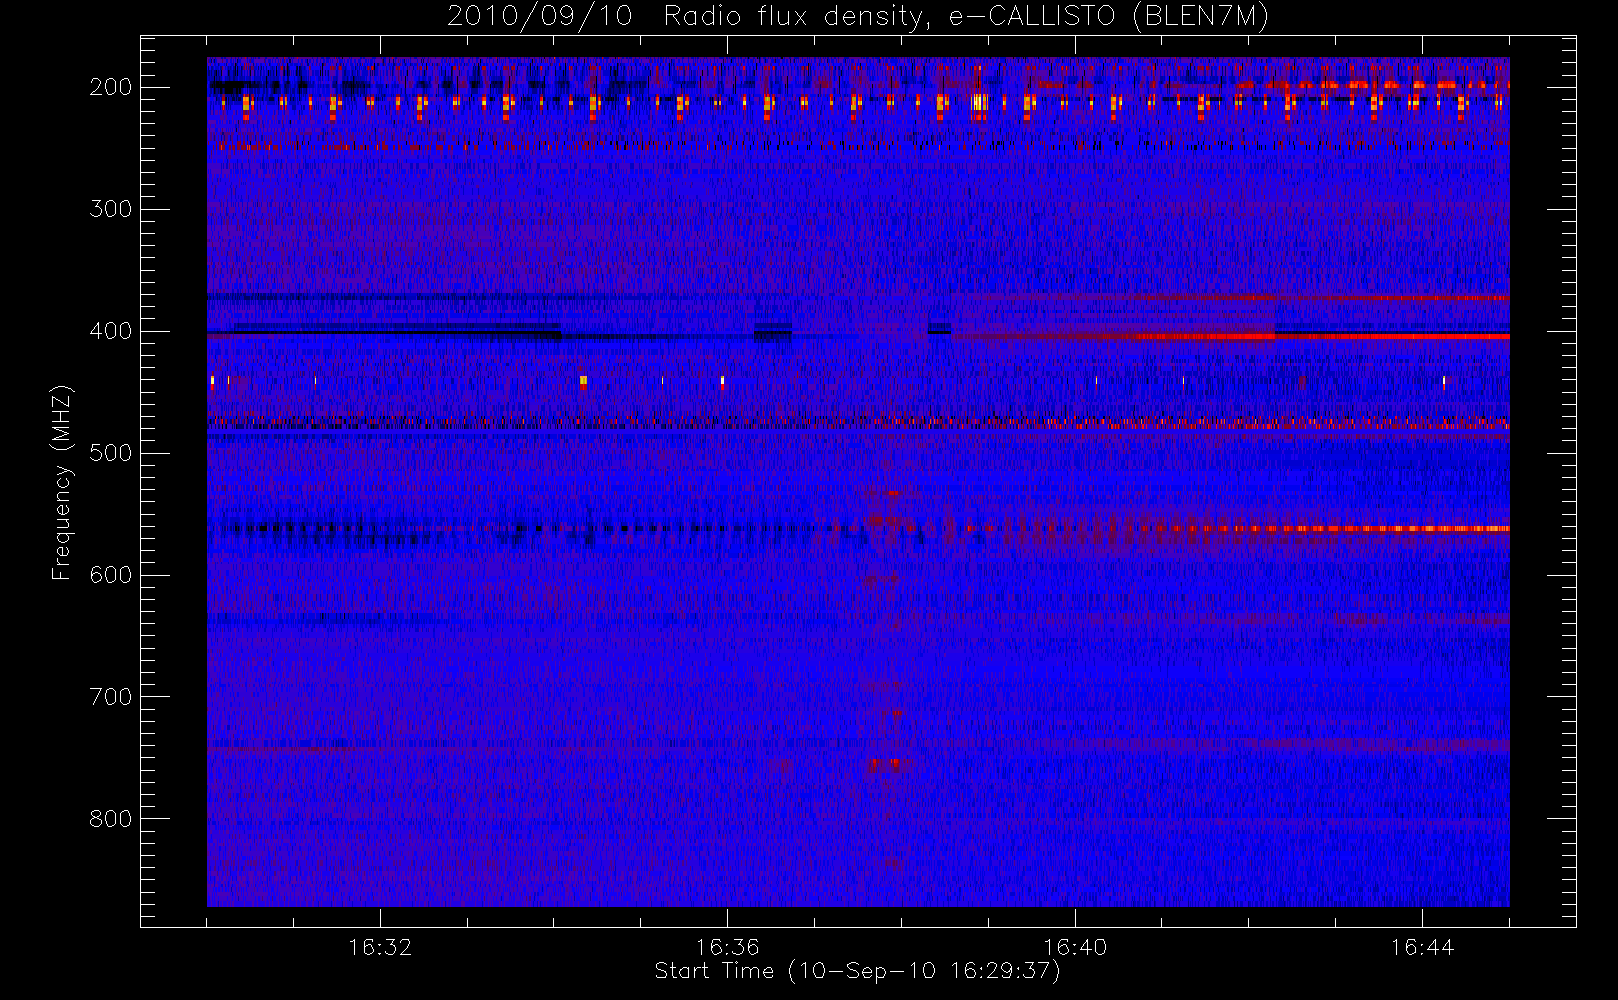Select the 500 frequency tick label
Viewport: 1618px width, 1000px height.
[x=111, y=453]
